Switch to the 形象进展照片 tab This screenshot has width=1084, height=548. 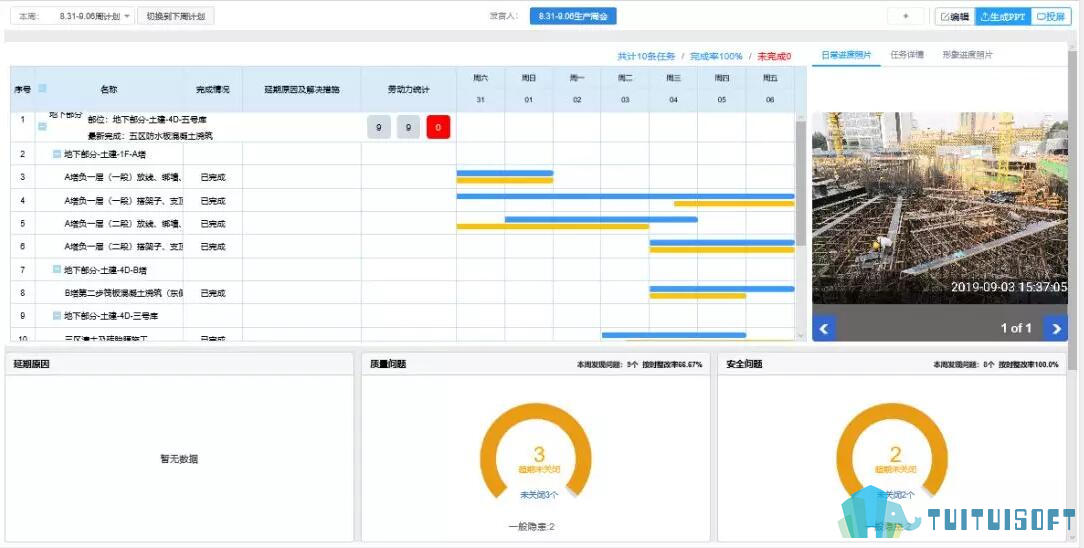coord(967,55)
